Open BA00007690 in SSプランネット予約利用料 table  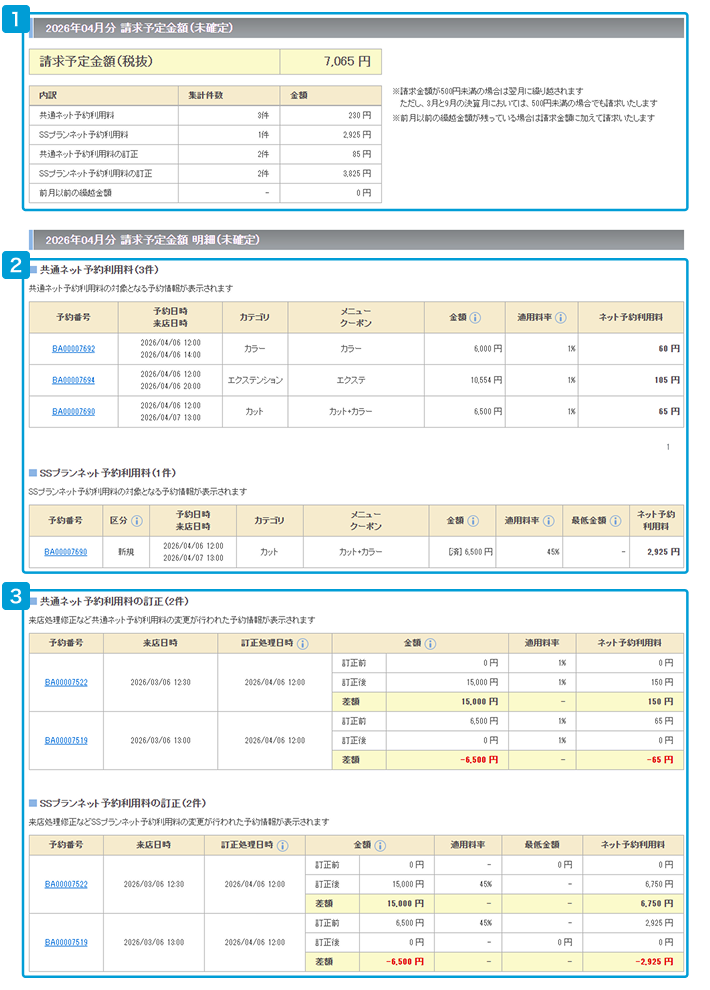(x=65, y=552)
